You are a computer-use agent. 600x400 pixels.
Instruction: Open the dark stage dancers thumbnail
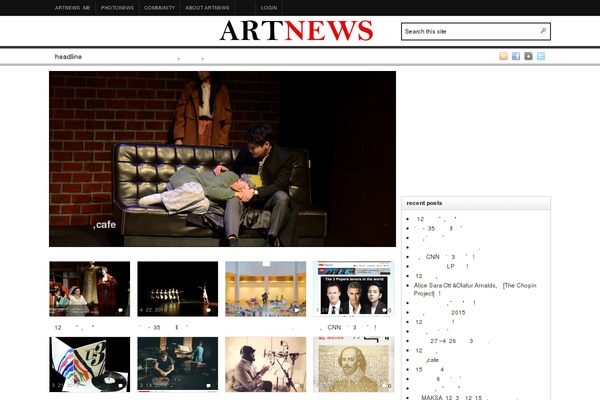pyautogui.click(x=178, y=289)
